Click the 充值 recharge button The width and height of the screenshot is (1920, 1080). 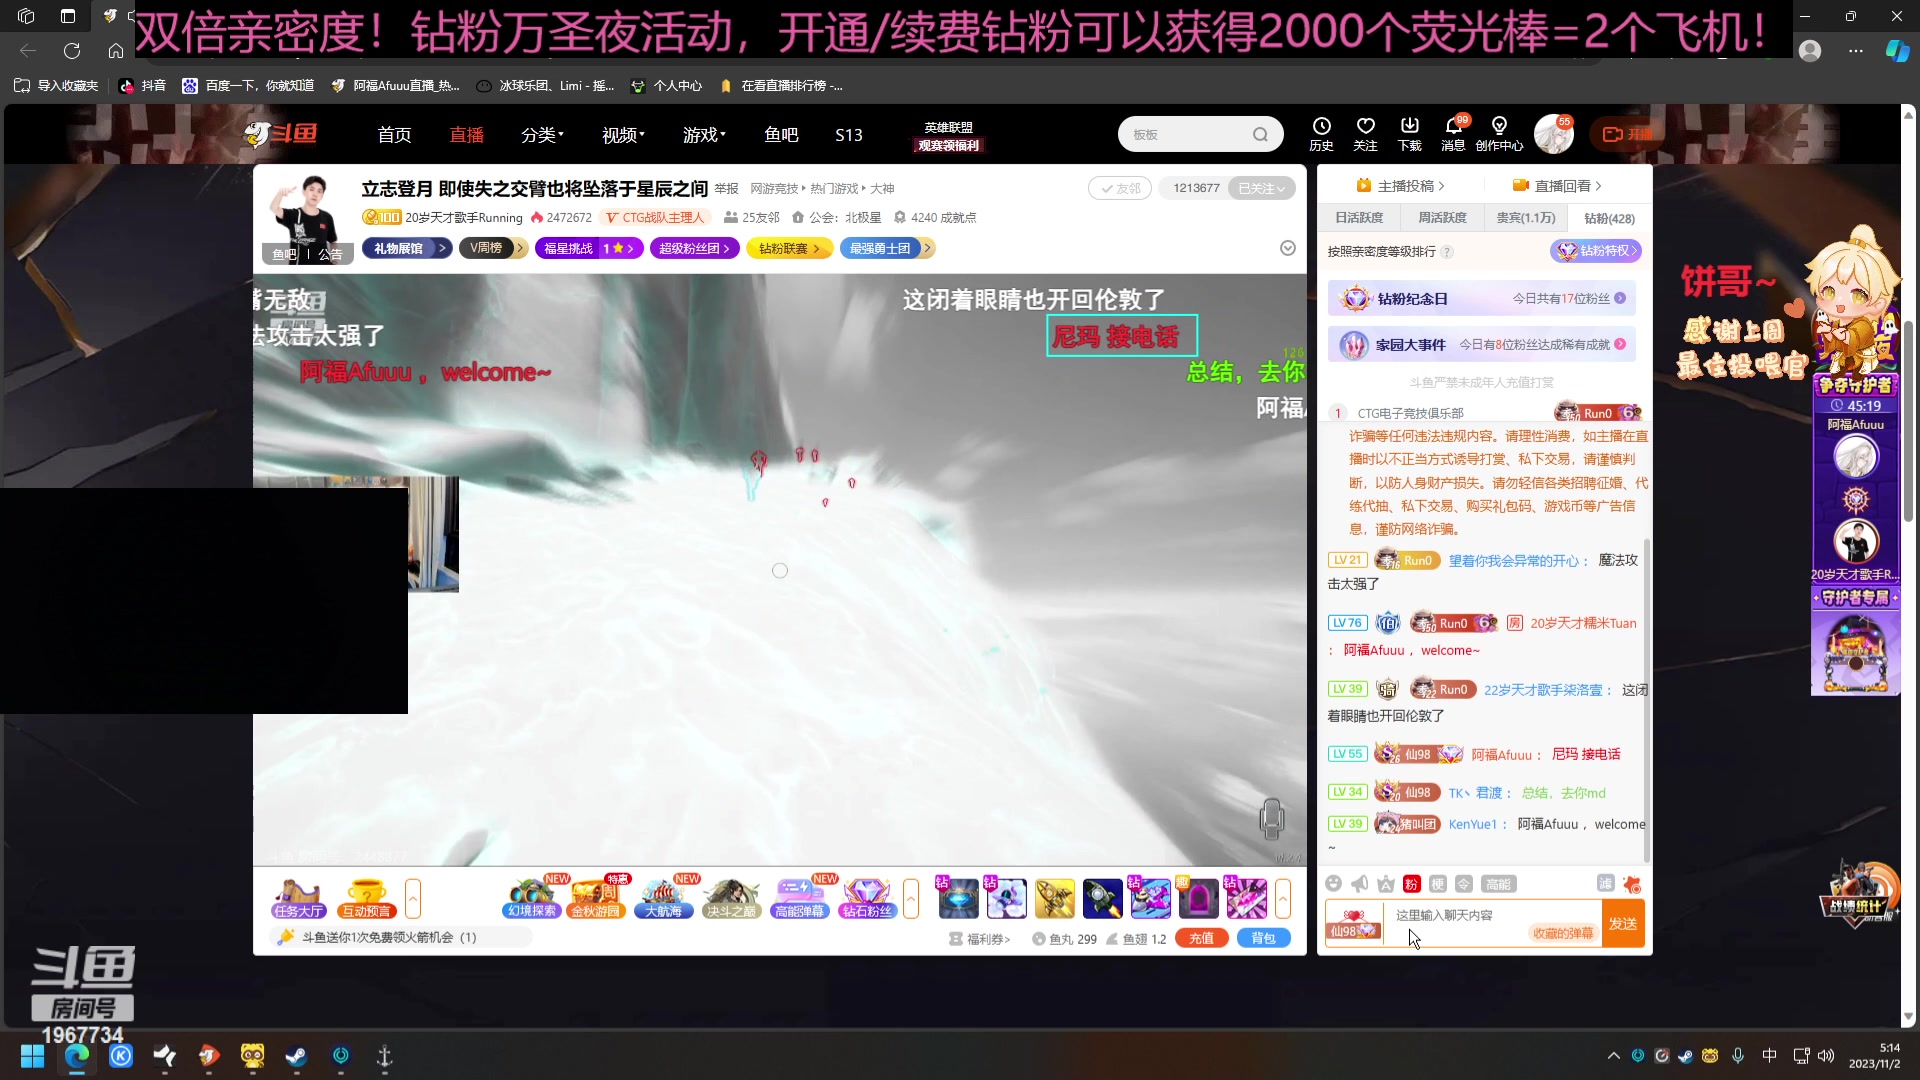(1202, 938)
